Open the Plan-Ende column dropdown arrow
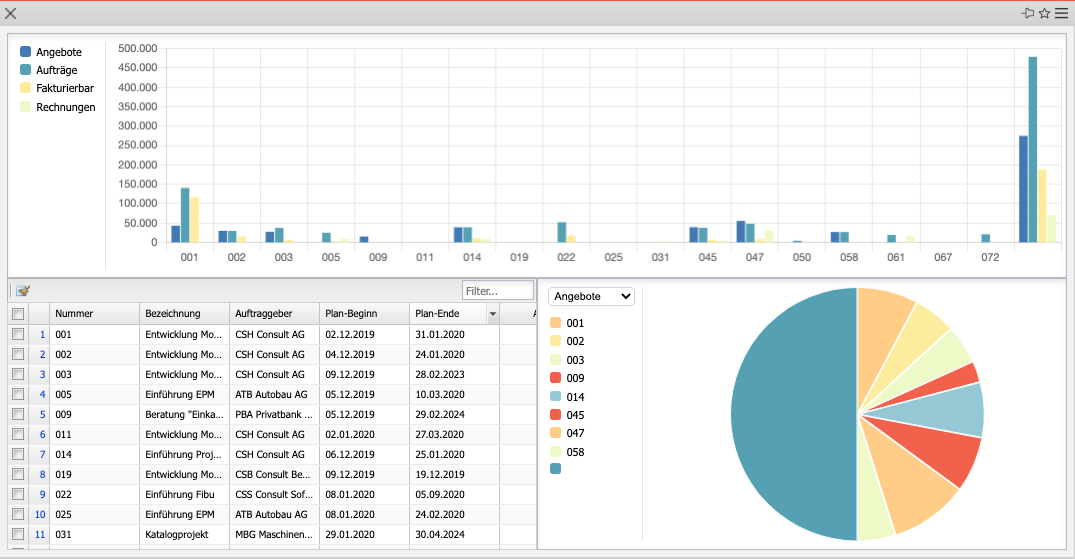This screenshot has width=1075, height=559. [492, 314]
